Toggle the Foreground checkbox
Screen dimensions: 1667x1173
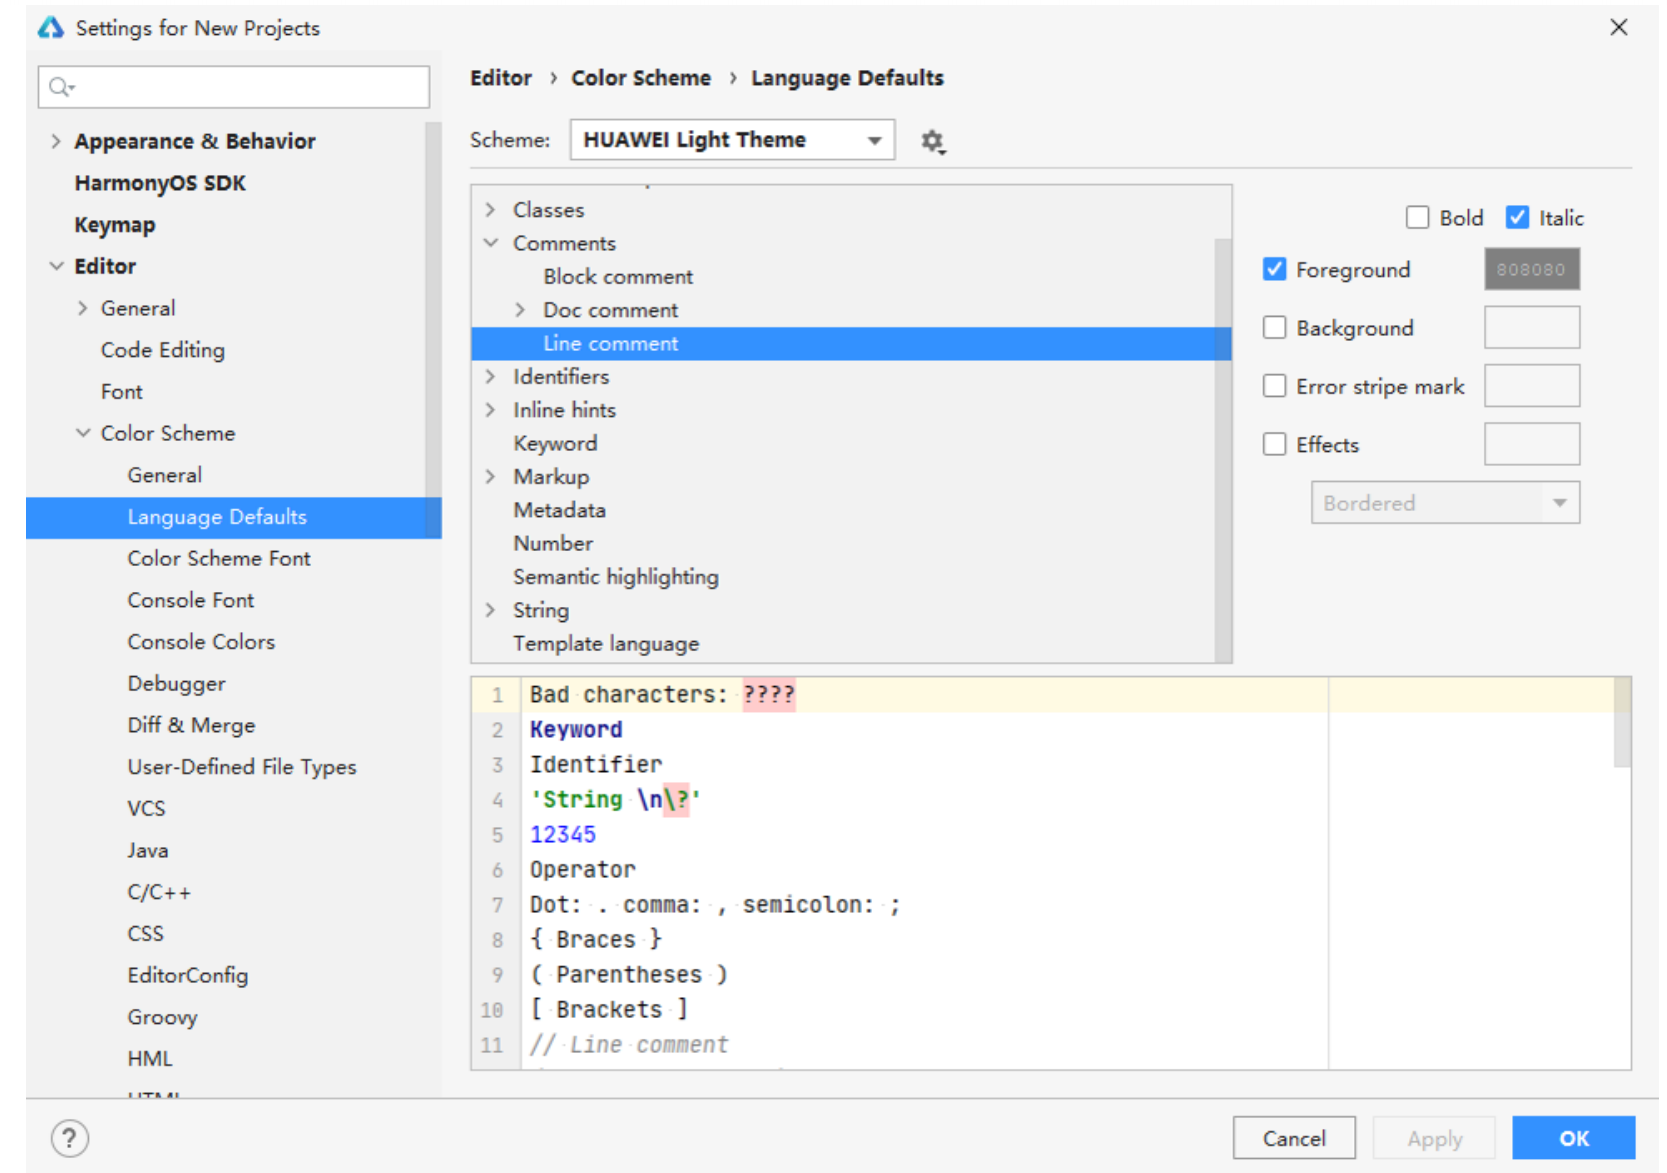pyautogui.click(x=1274, y=269)
